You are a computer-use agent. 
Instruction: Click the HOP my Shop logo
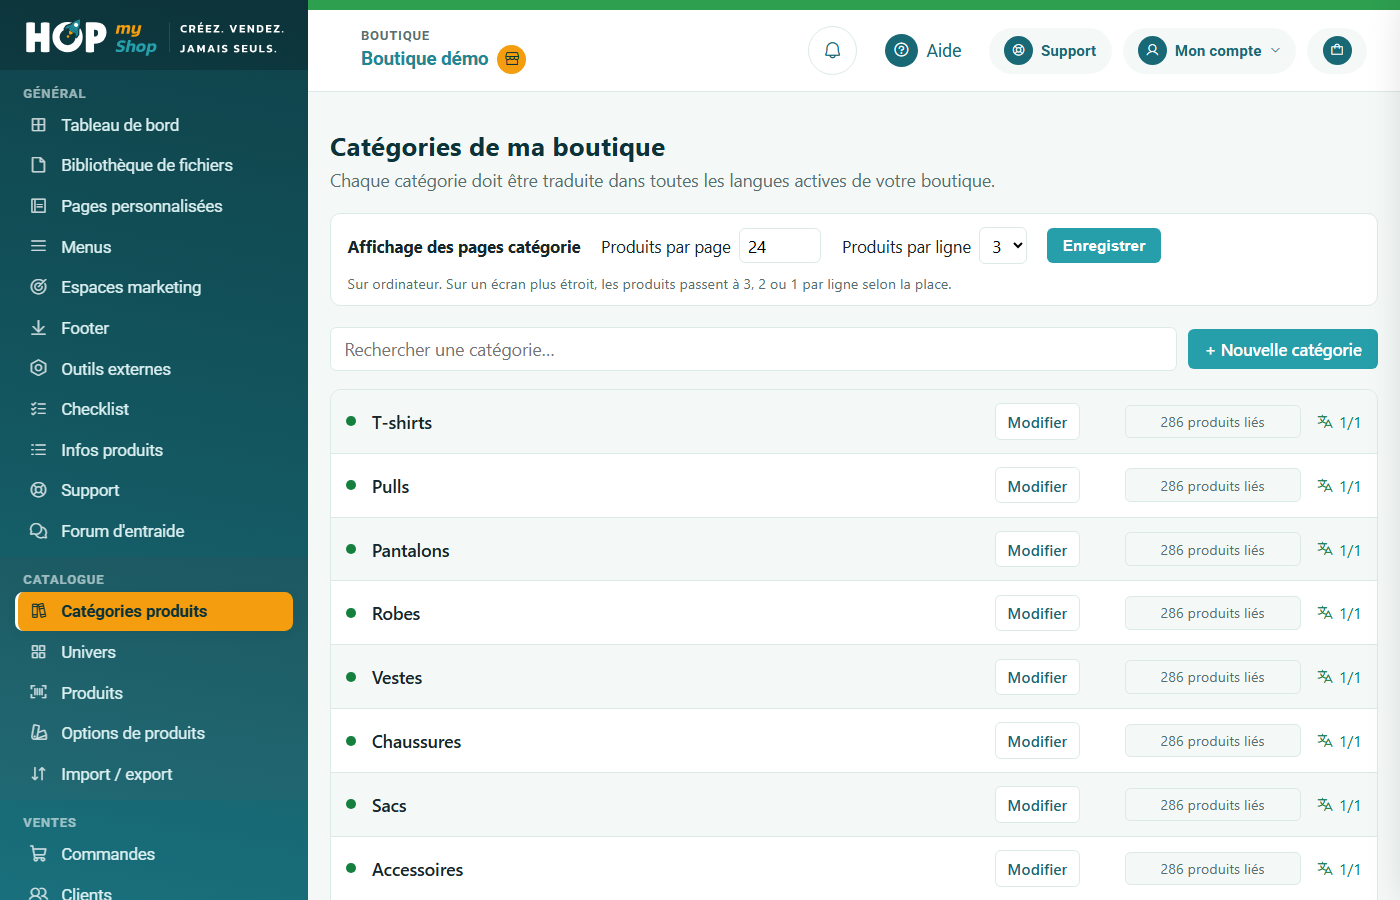click(x=91, y=38)
